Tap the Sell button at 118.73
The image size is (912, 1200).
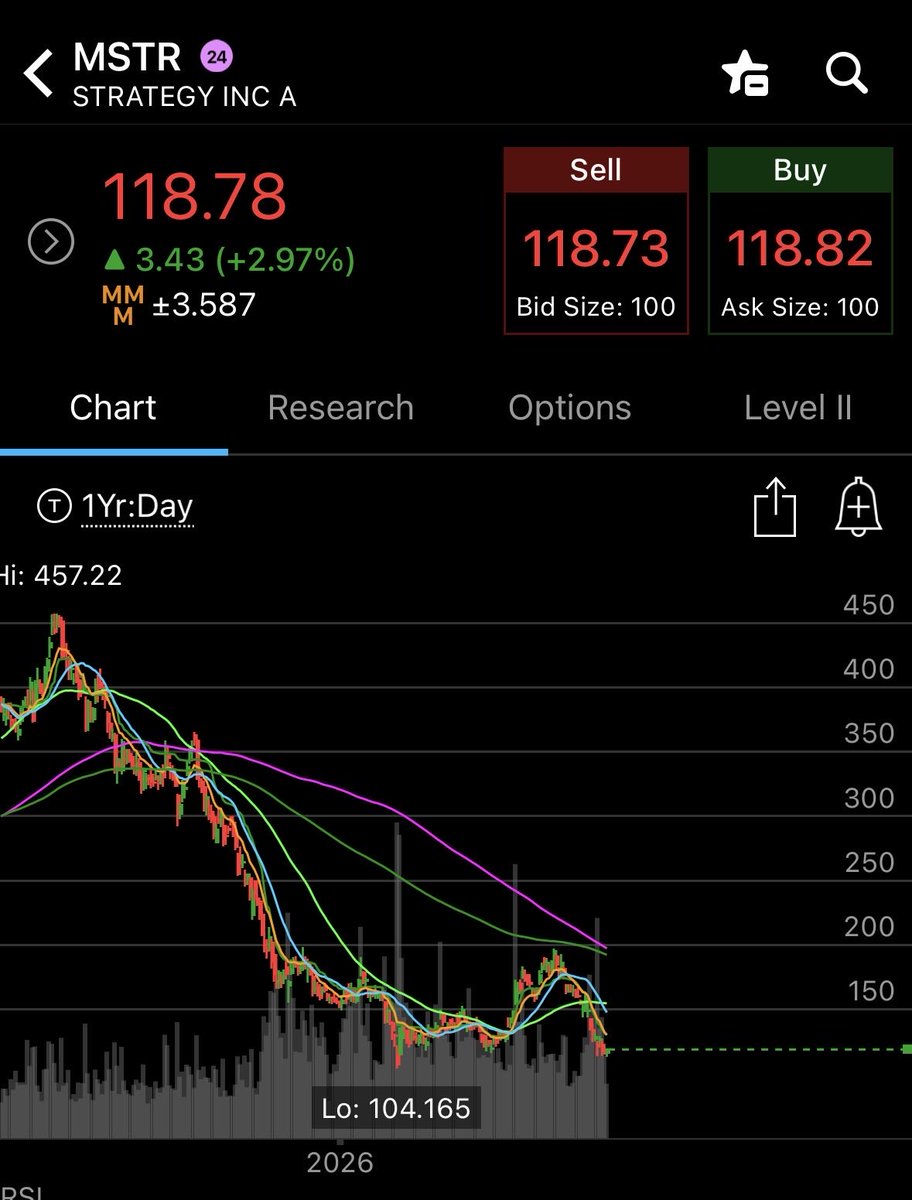(x=596, y=241)
